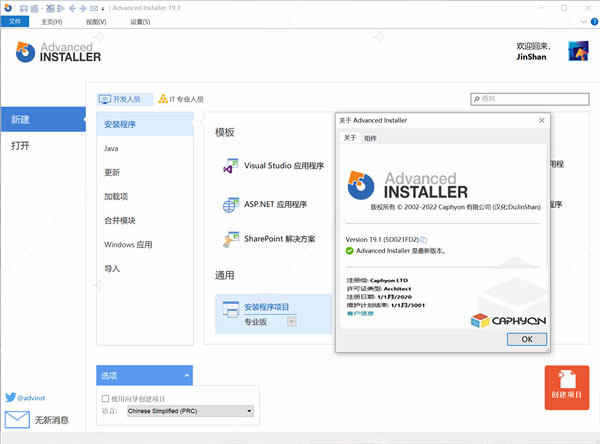600x444 pixels.
Task: Select the 导入 category
Action: point(145,269)
